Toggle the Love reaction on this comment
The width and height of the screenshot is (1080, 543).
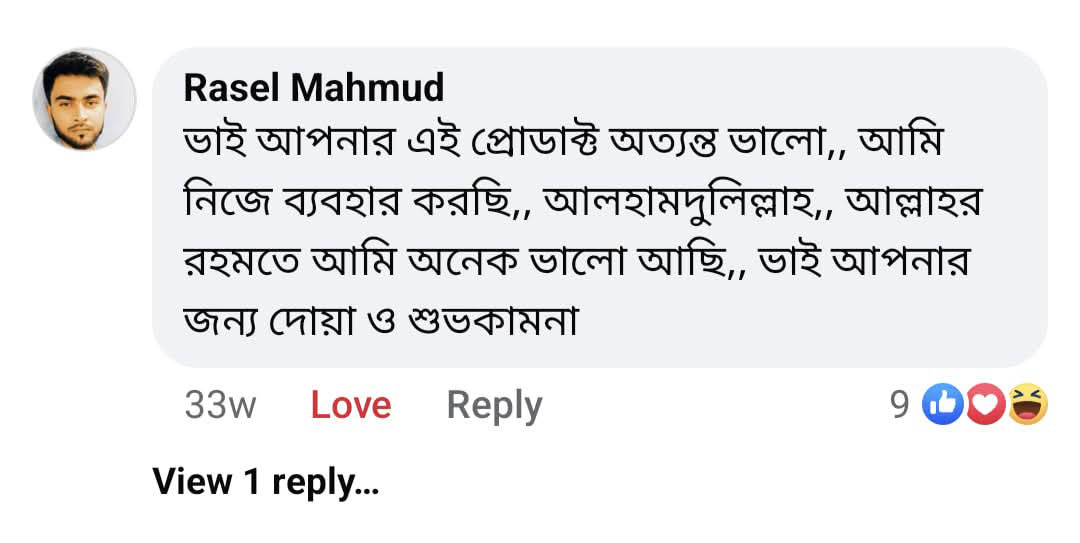[351, 405]
